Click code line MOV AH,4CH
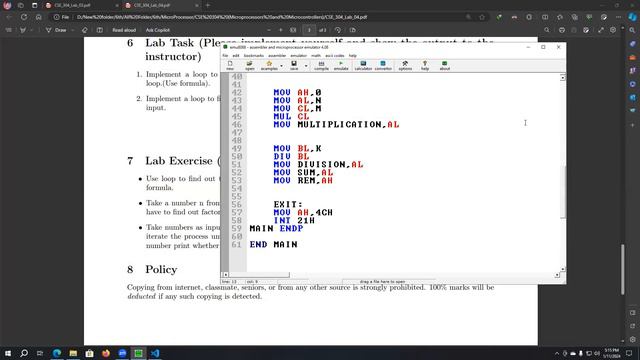This screenshot has height=360, width=640. [x=303, y=212]
